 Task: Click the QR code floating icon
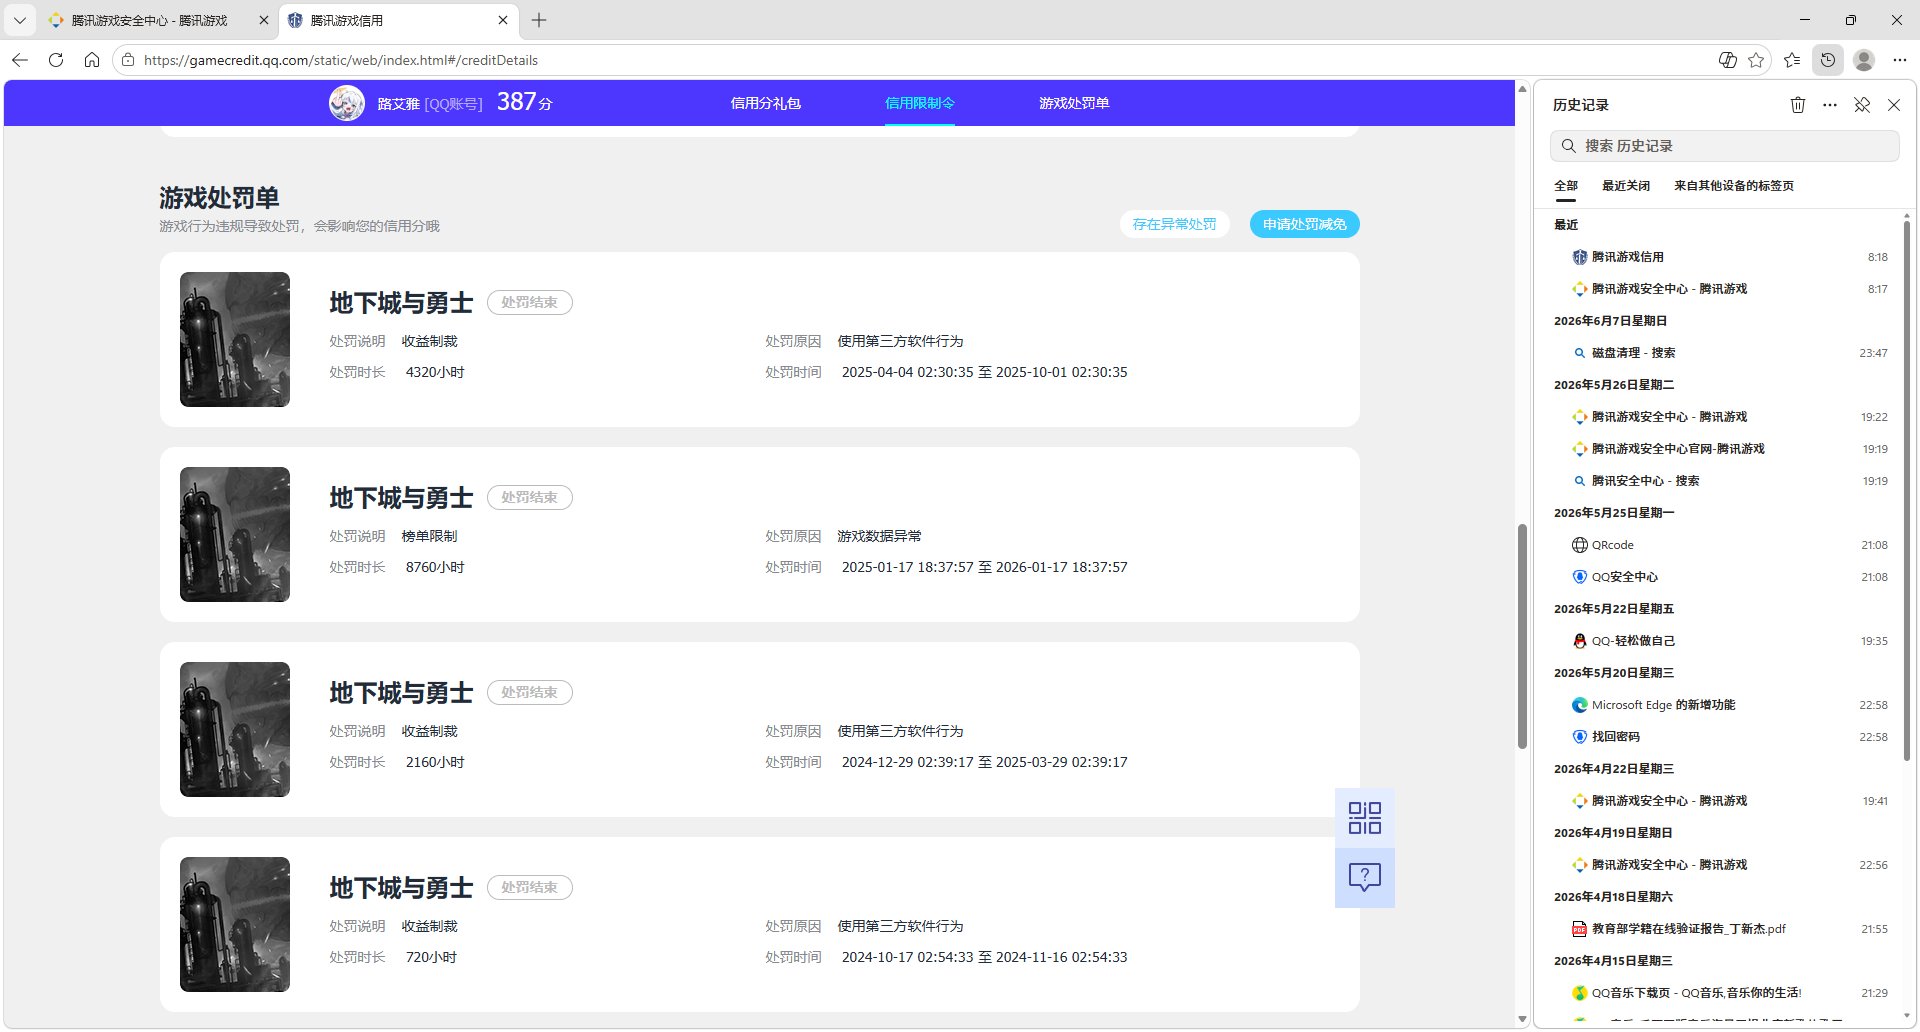(x=1365, y=818)
